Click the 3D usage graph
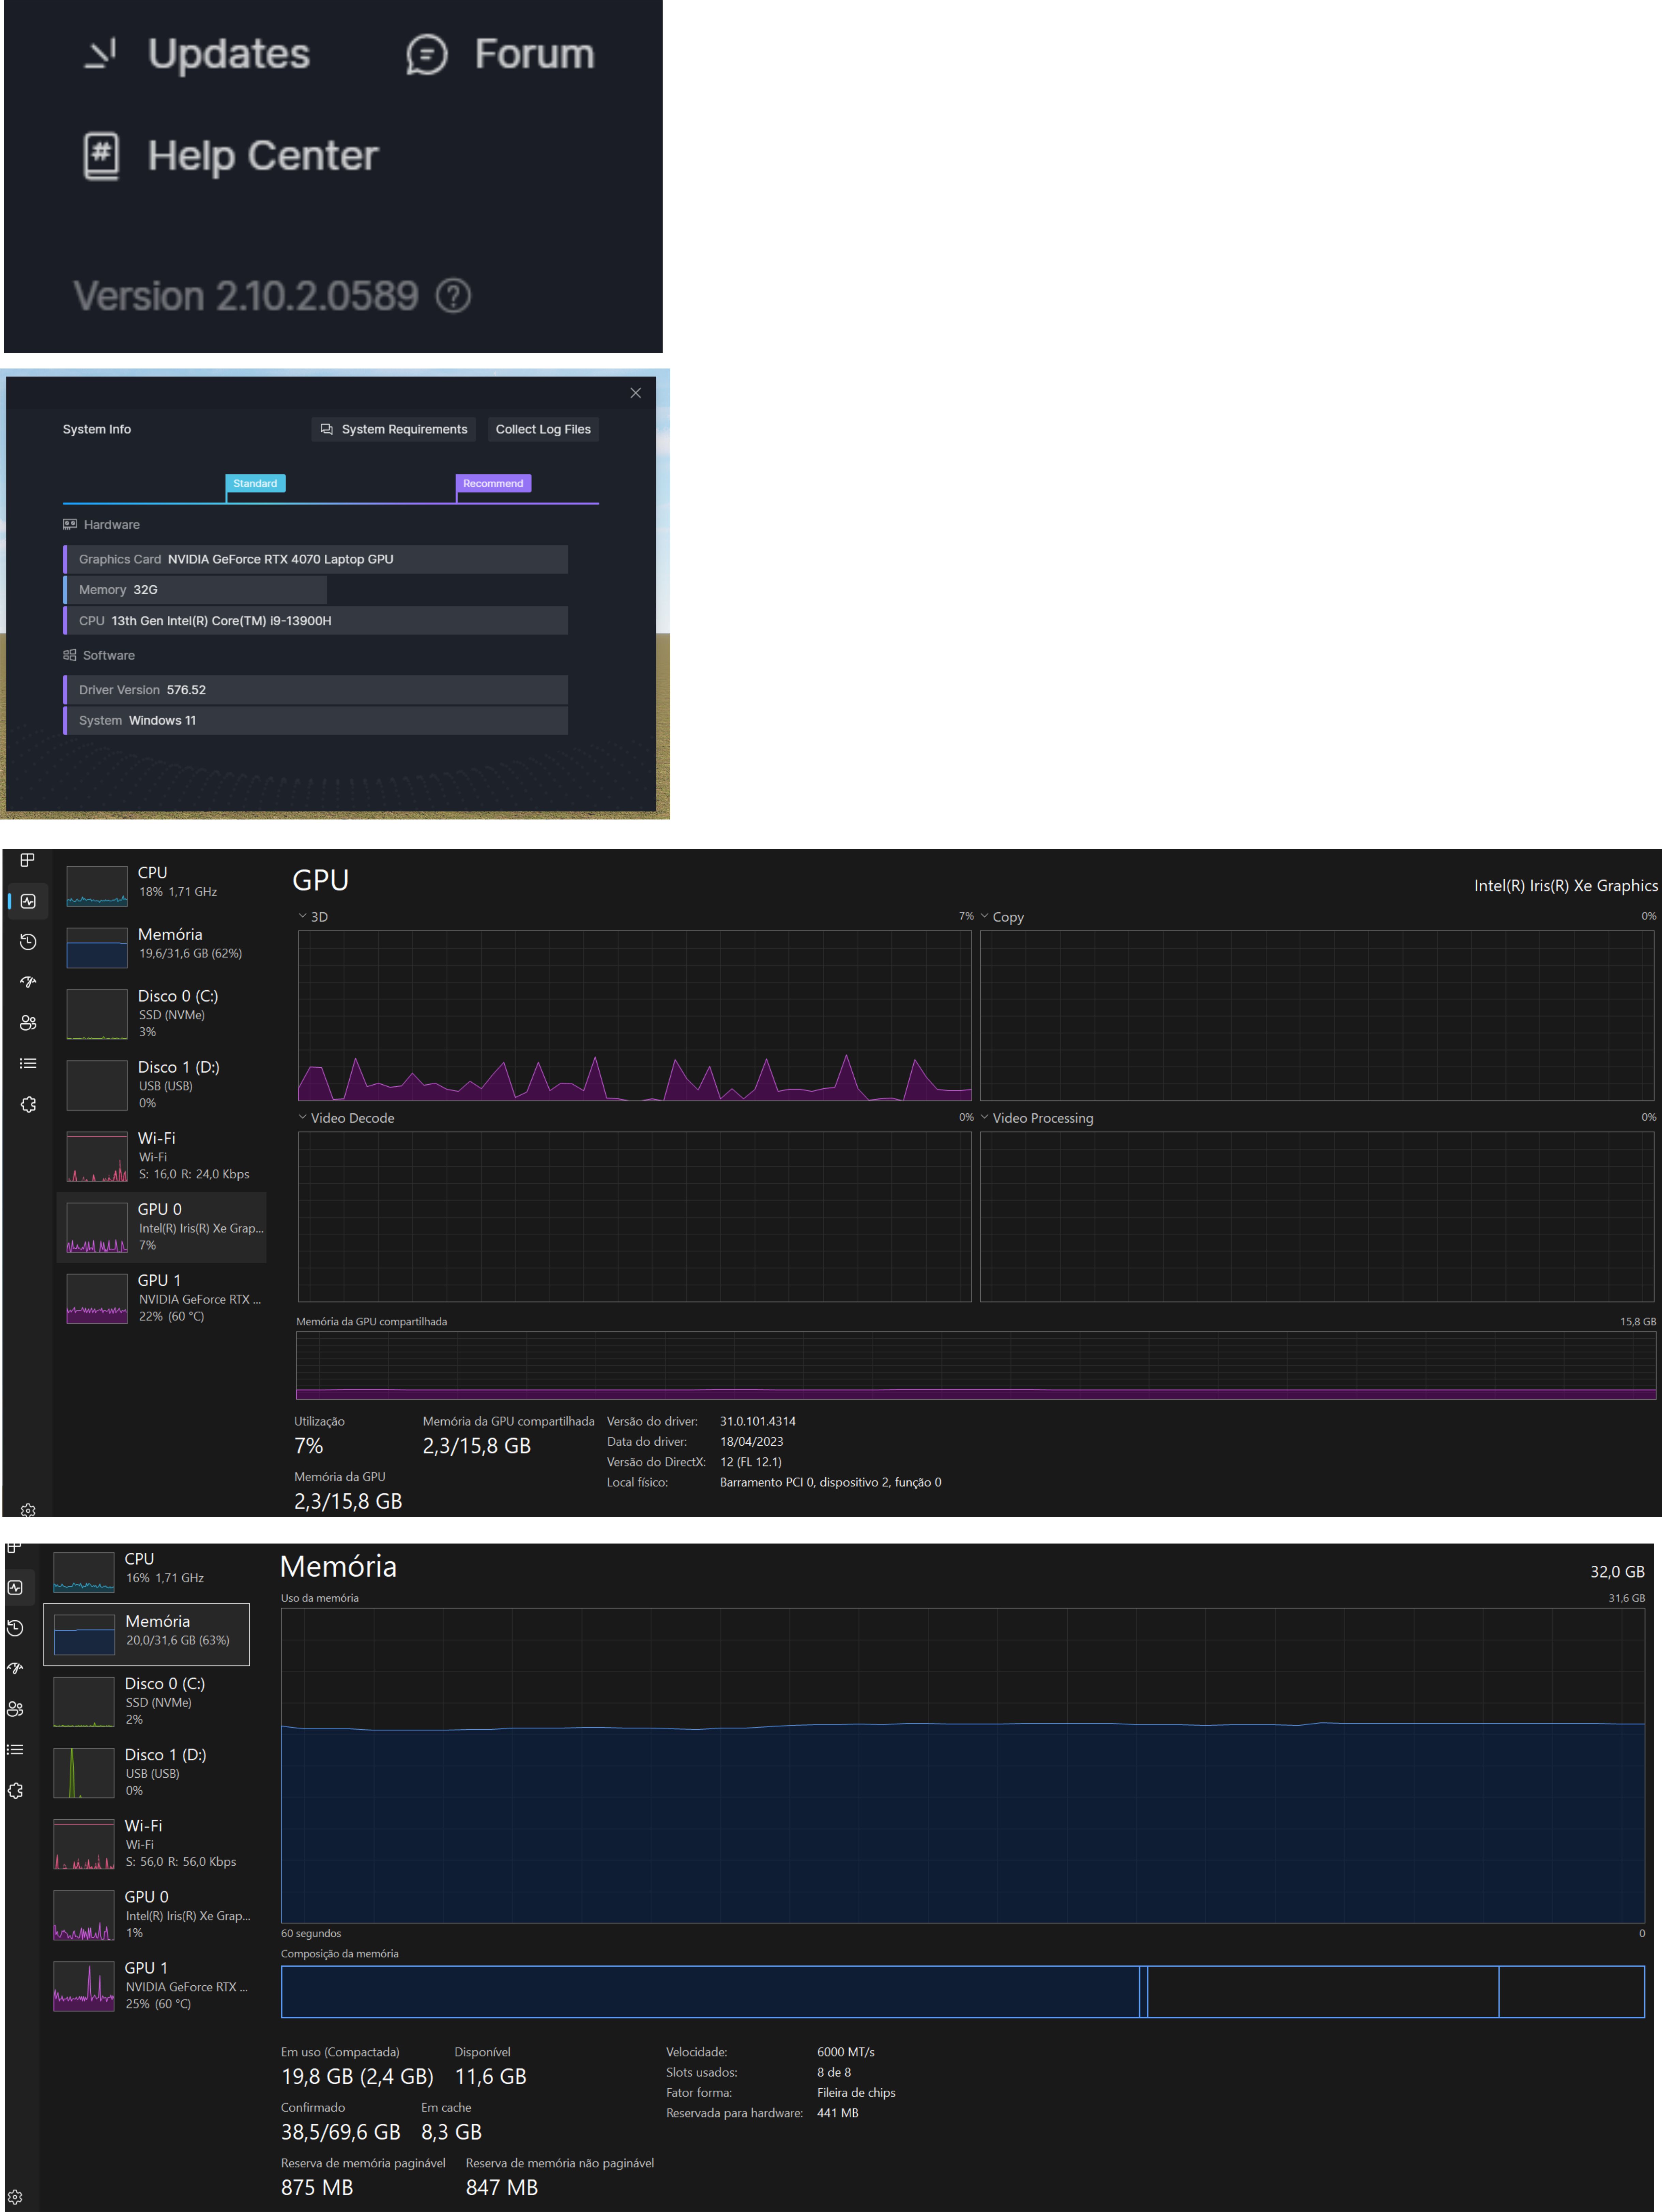This screenshot has height=2212, width=1662. (635, 1016)
